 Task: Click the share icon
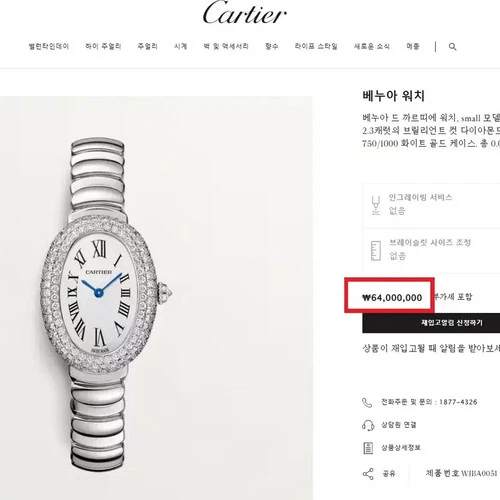368,474
